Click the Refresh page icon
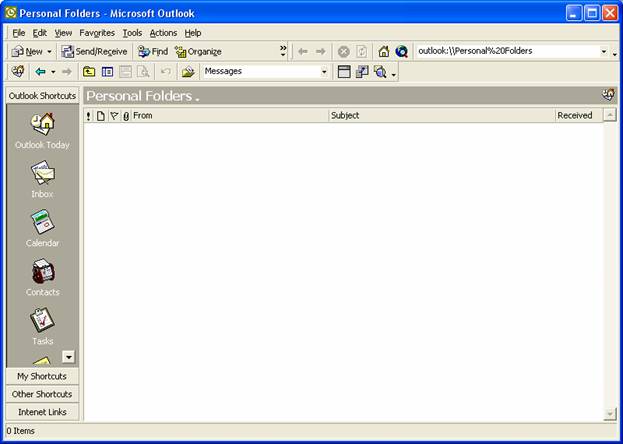 point(362,52)
